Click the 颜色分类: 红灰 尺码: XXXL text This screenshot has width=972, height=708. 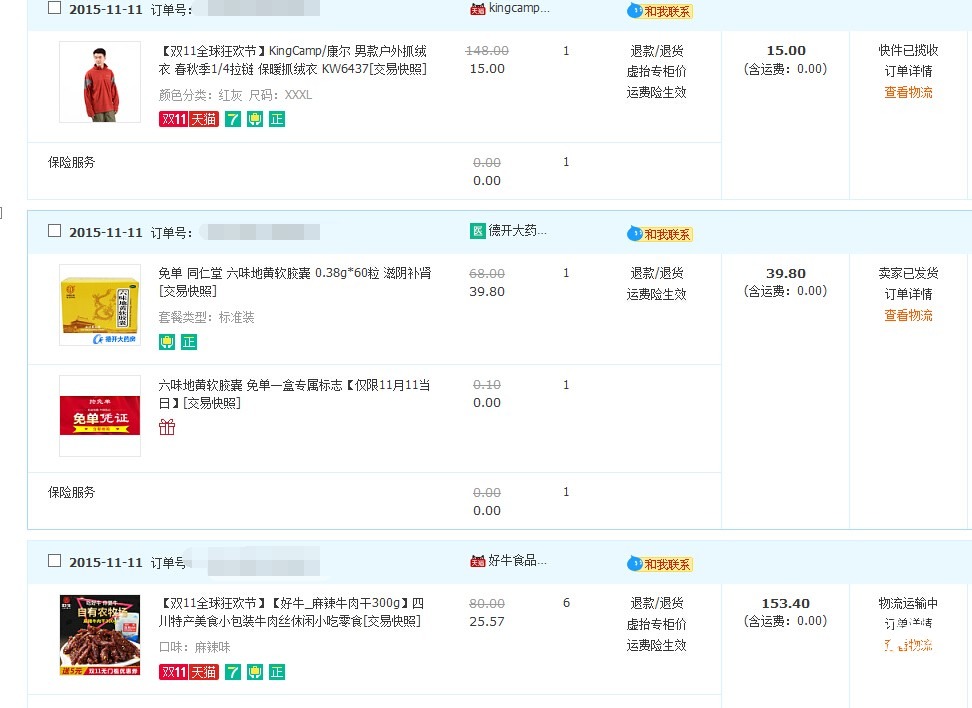[235, 95]
